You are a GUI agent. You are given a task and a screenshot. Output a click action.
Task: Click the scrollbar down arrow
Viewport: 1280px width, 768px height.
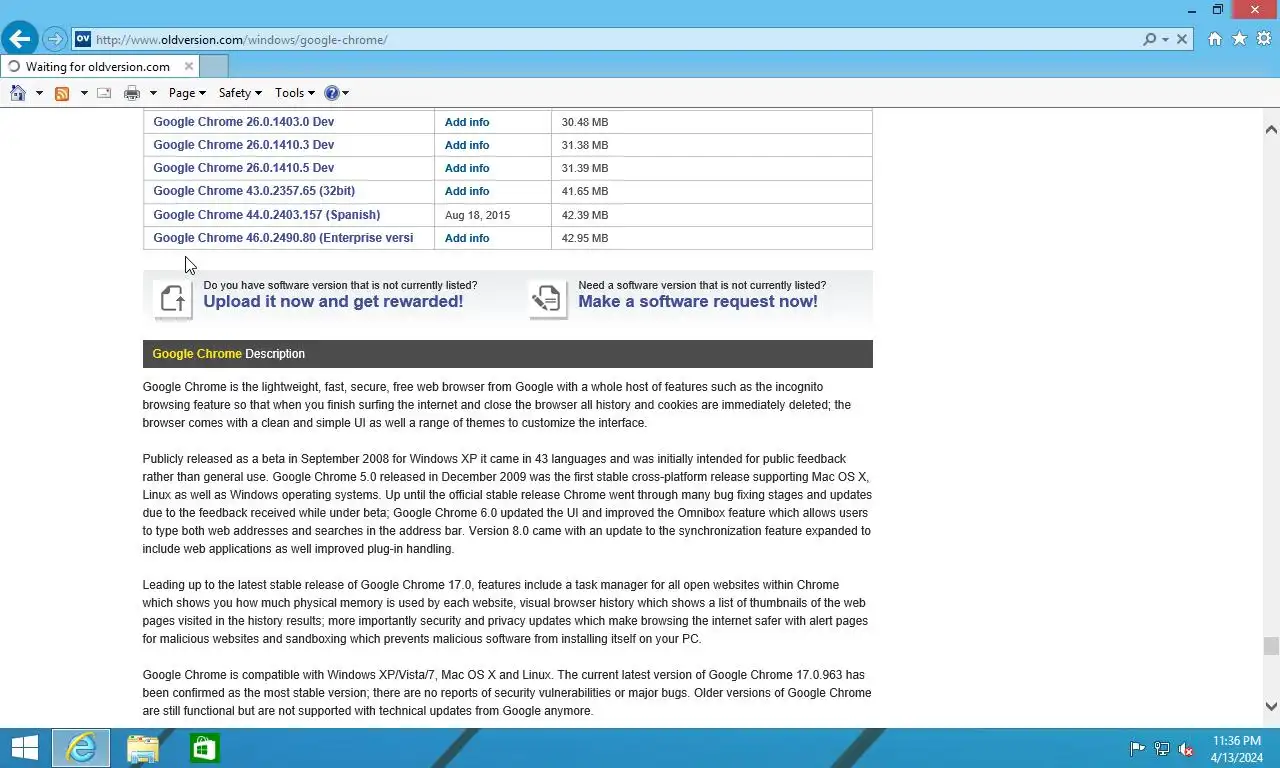click(x=1271, y=707)
